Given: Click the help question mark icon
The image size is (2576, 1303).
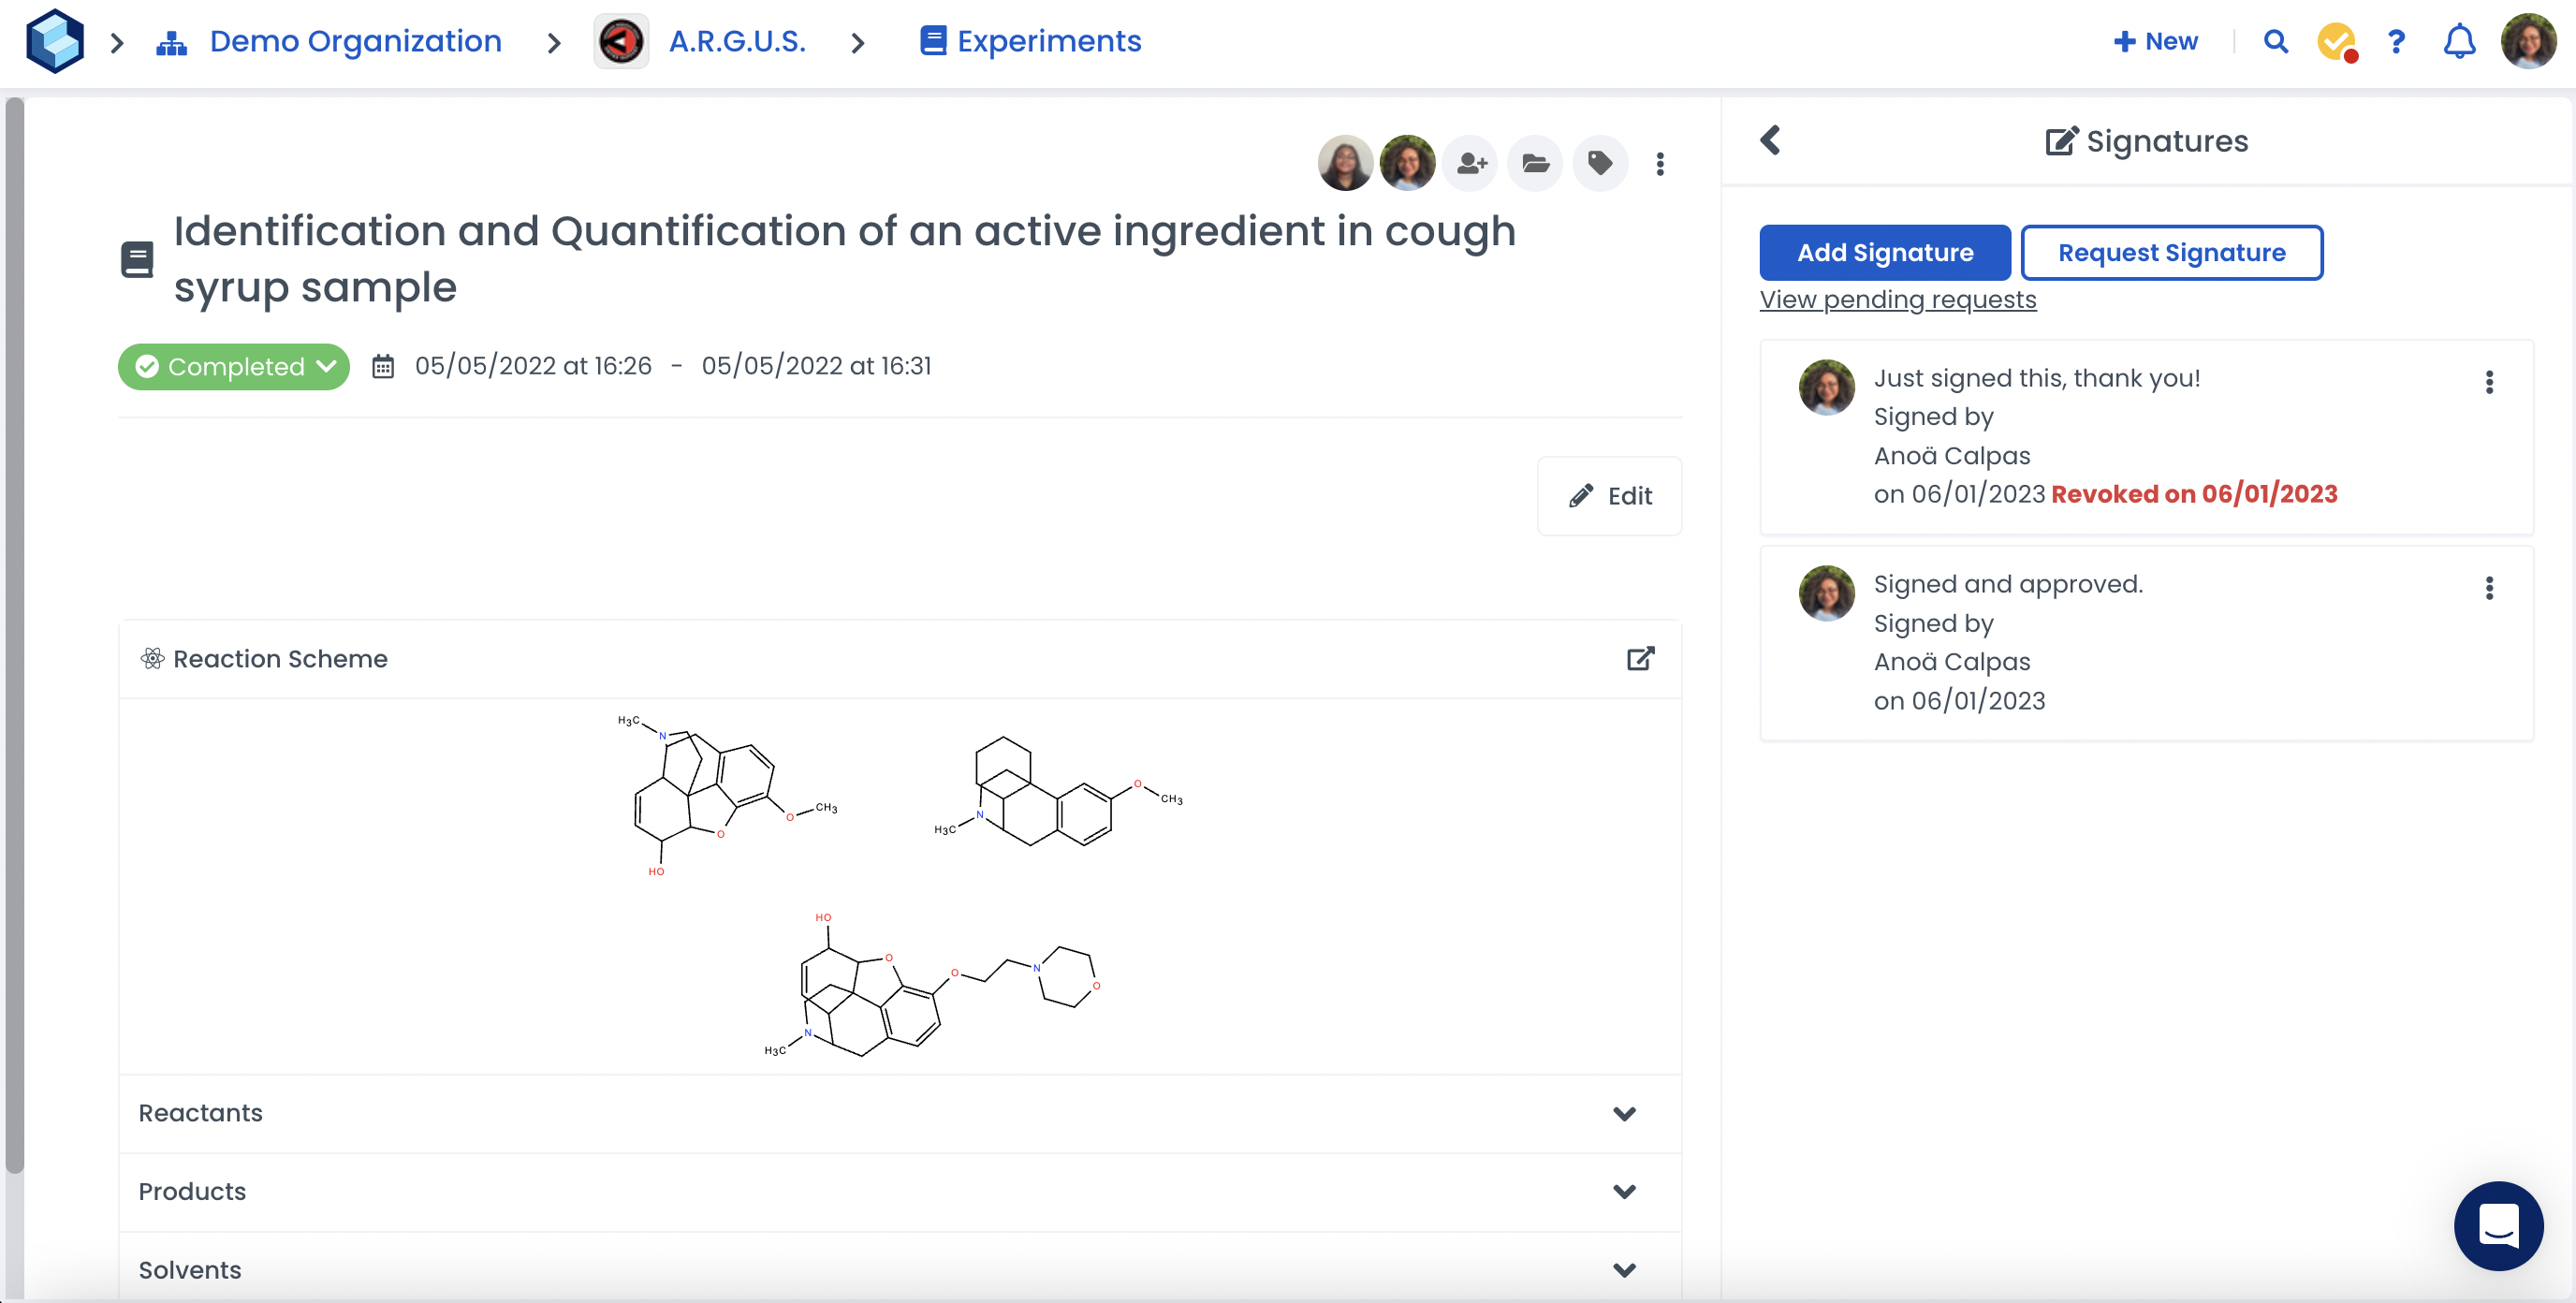Looking at the screenshot, I should (2396, 42).
